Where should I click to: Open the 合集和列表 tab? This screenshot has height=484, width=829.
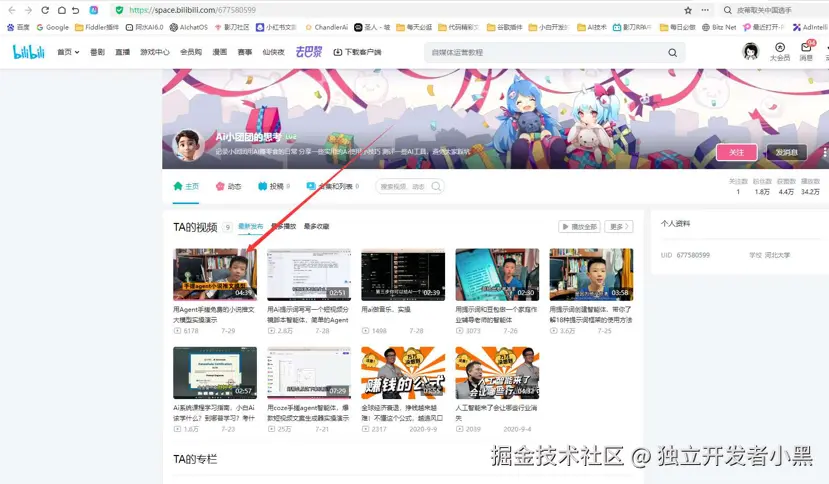coord(332,186)
